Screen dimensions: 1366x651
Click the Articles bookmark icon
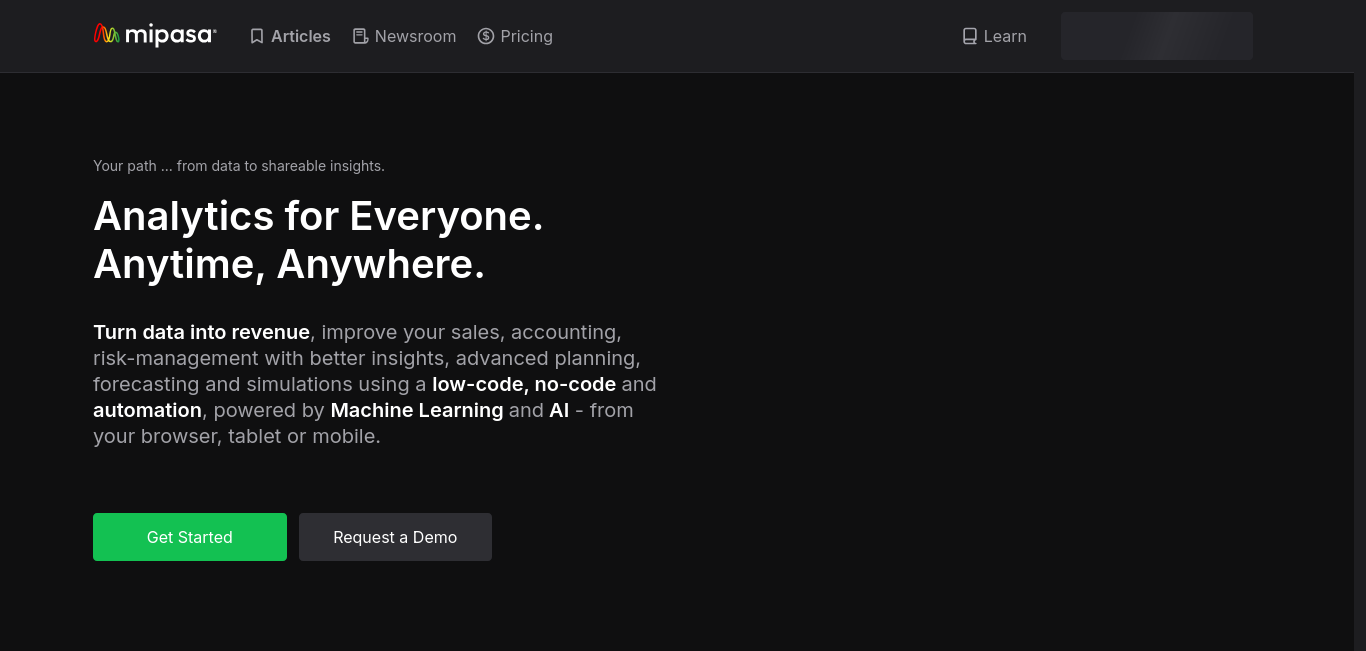tap(257, 36)
